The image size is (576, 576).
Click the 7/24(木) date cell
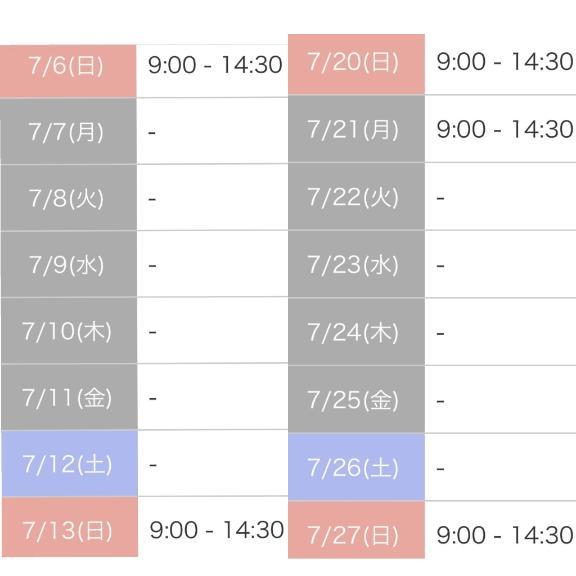(x=356, y=332)
